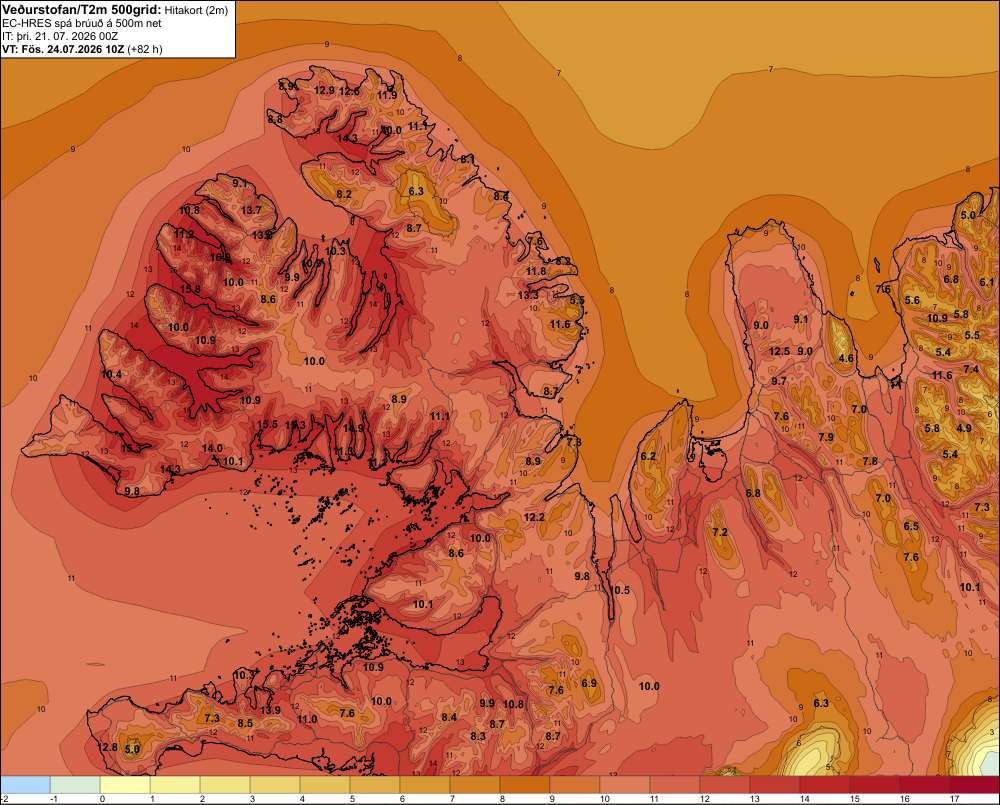Image resolution: width=1000 pixels, height=805 pixels.
Task: Click the temperature value "5.6" on the map
Action: pos(912,300)
